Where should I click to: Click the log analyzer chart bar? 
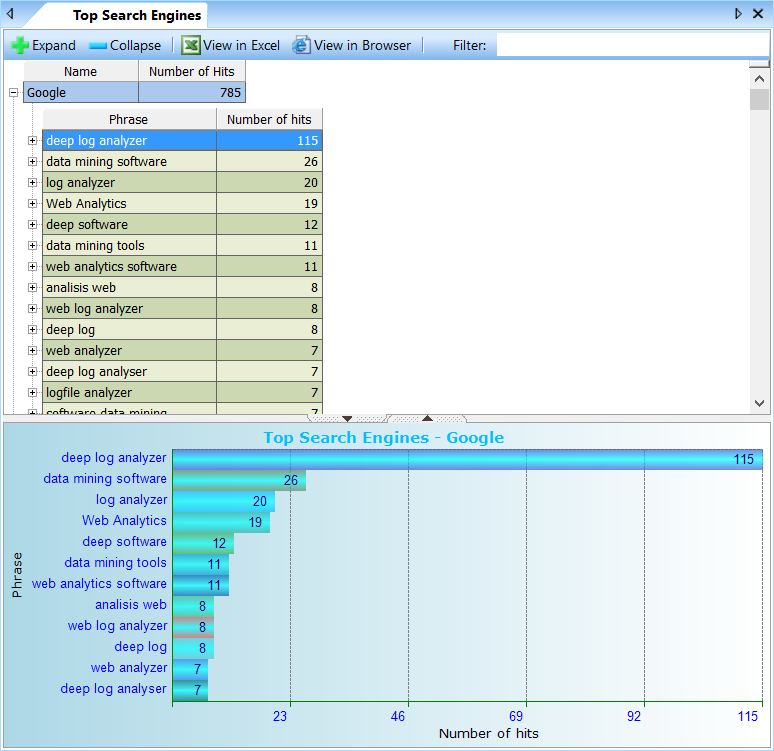pyautogui.click(x=224, y=501)
